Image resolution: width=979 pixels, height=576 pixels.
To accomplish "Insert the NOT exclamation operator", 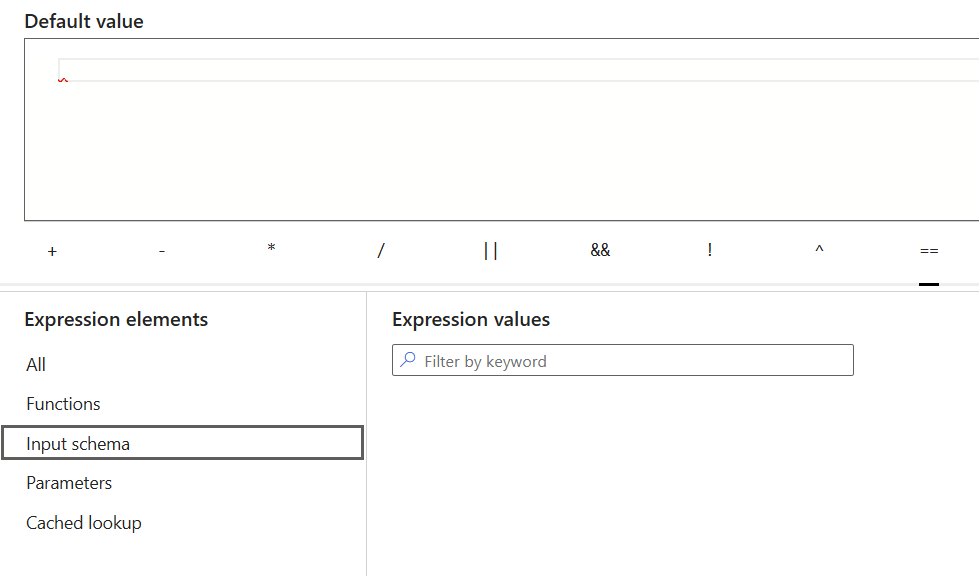I will 710,251.
